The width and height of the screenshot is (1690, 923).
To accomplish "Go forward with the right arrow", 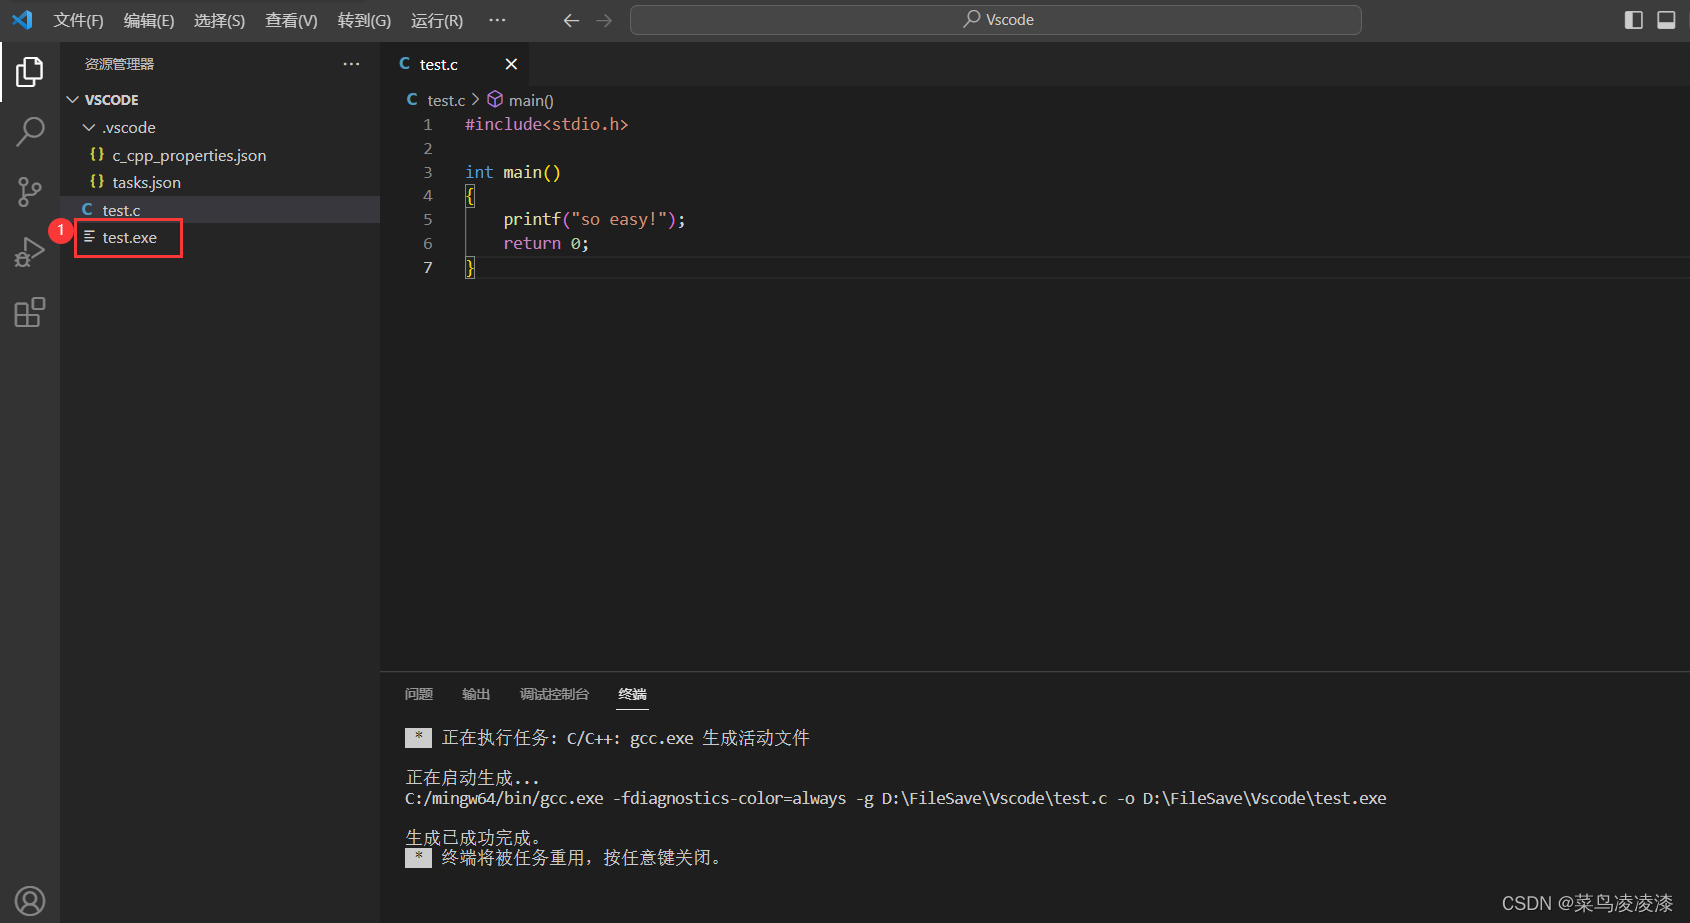I will [x=604, y=20].
